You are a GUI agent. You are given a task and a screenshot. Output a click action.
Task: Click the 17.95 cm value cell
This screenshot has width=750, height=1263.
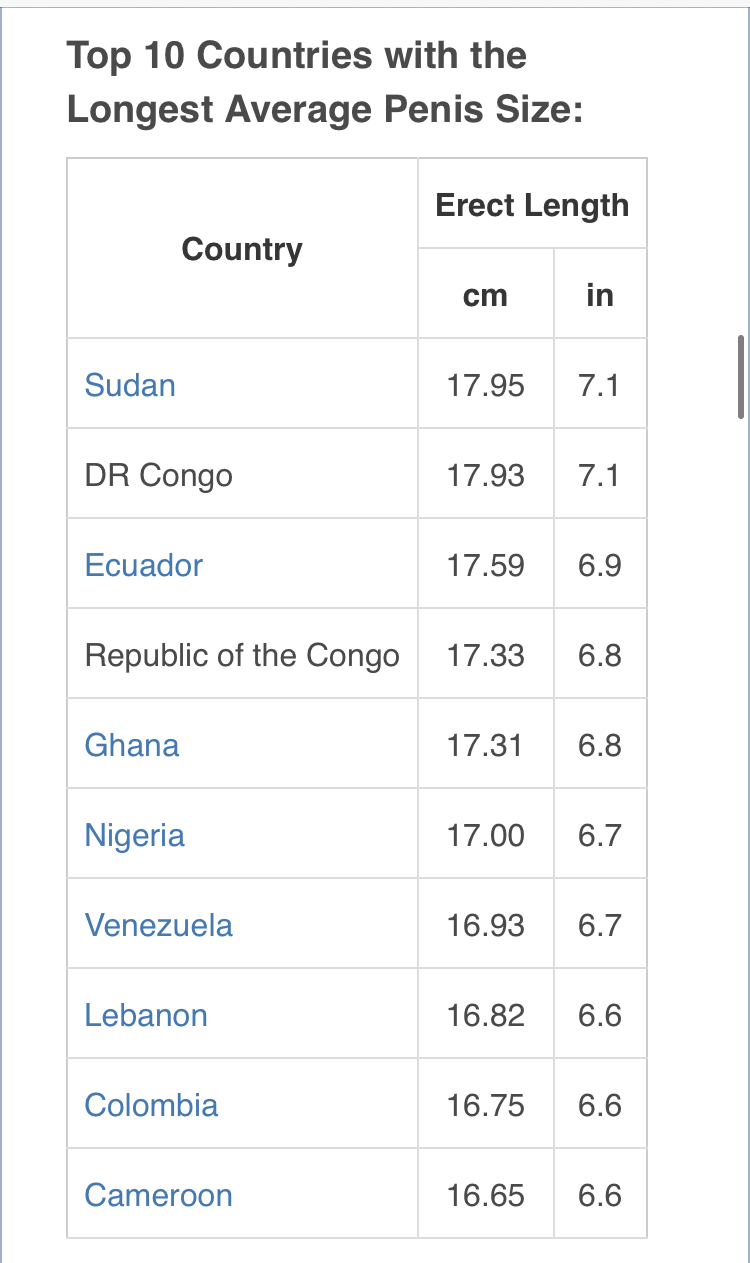pos(485,385)
